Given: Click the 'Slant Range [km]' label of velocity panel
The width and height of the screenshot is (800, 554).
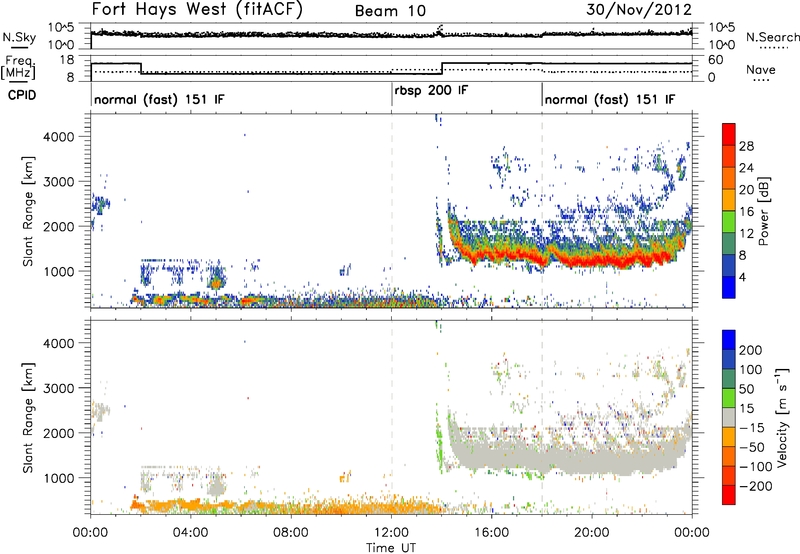Looking at the screenshot, I should pyautogui.click(x=28, y=418).
